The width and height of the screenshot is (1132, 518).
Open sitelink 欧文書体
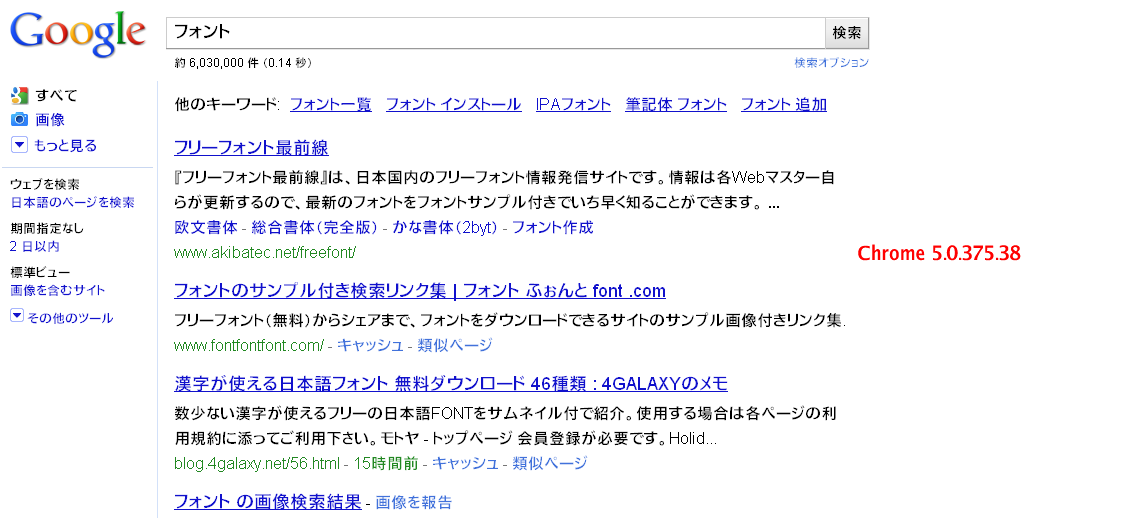tap(206, 227)
